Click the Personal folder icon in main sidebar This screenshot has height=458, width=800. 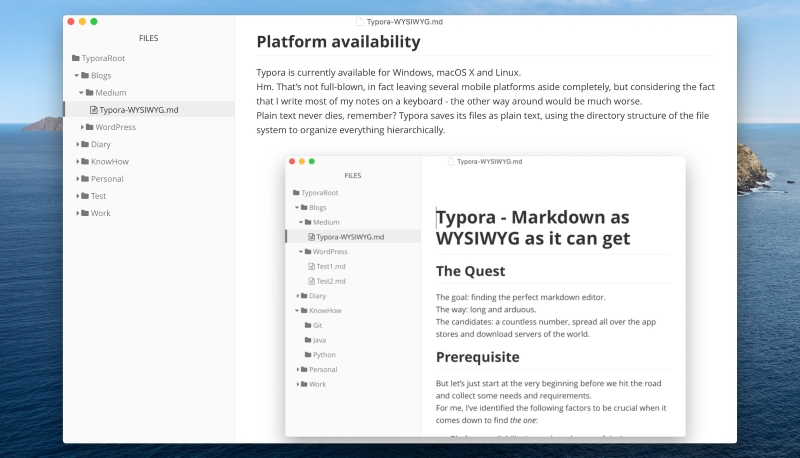click(85, 179)
